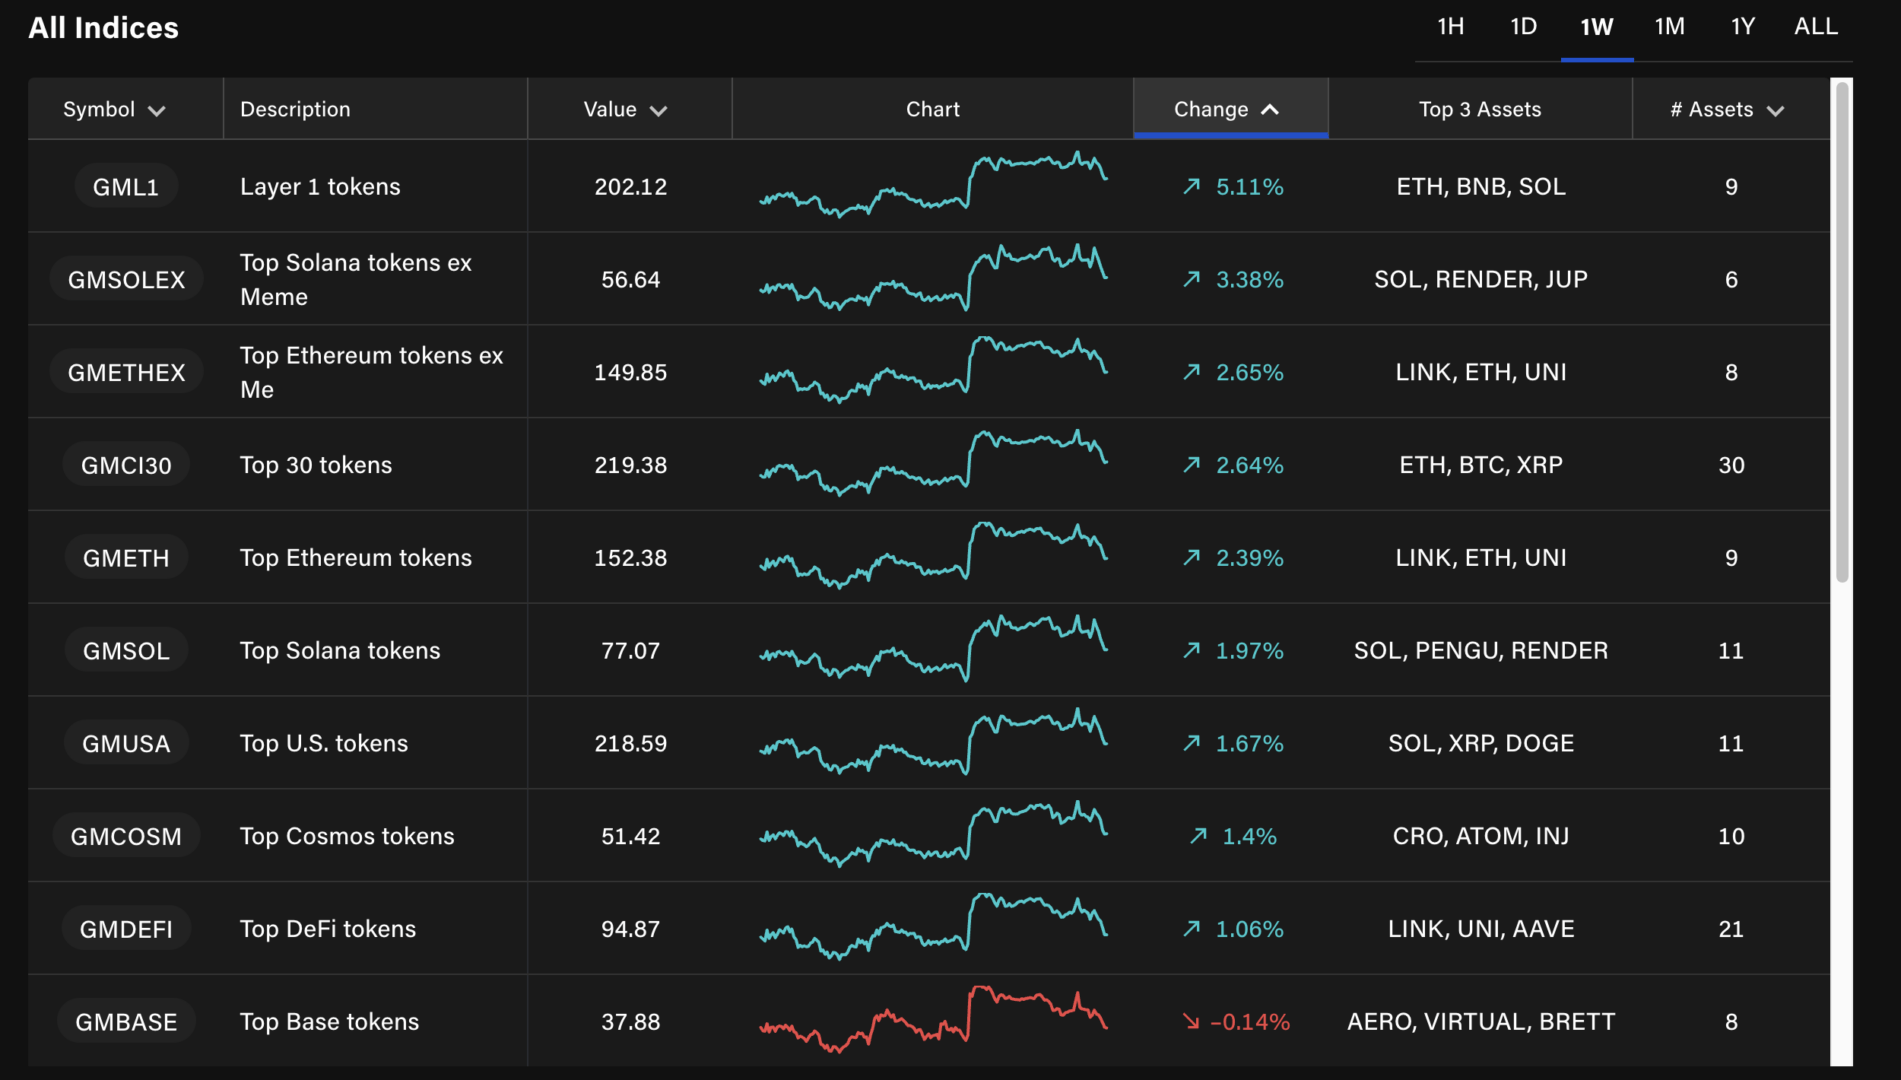1901x1080 pixels.
Task: Click the GMETH row sparkline chart
Action: coord(933,556)
